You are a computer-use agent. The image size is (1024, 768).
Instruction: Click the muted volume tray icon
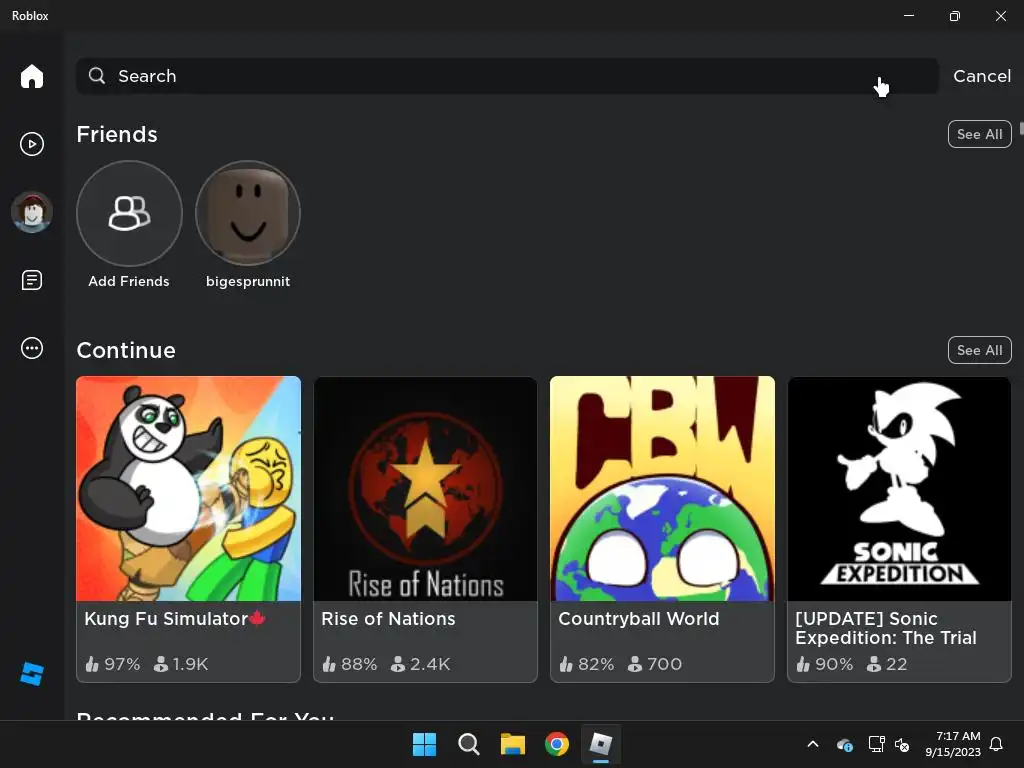click(x=902, y=744)
